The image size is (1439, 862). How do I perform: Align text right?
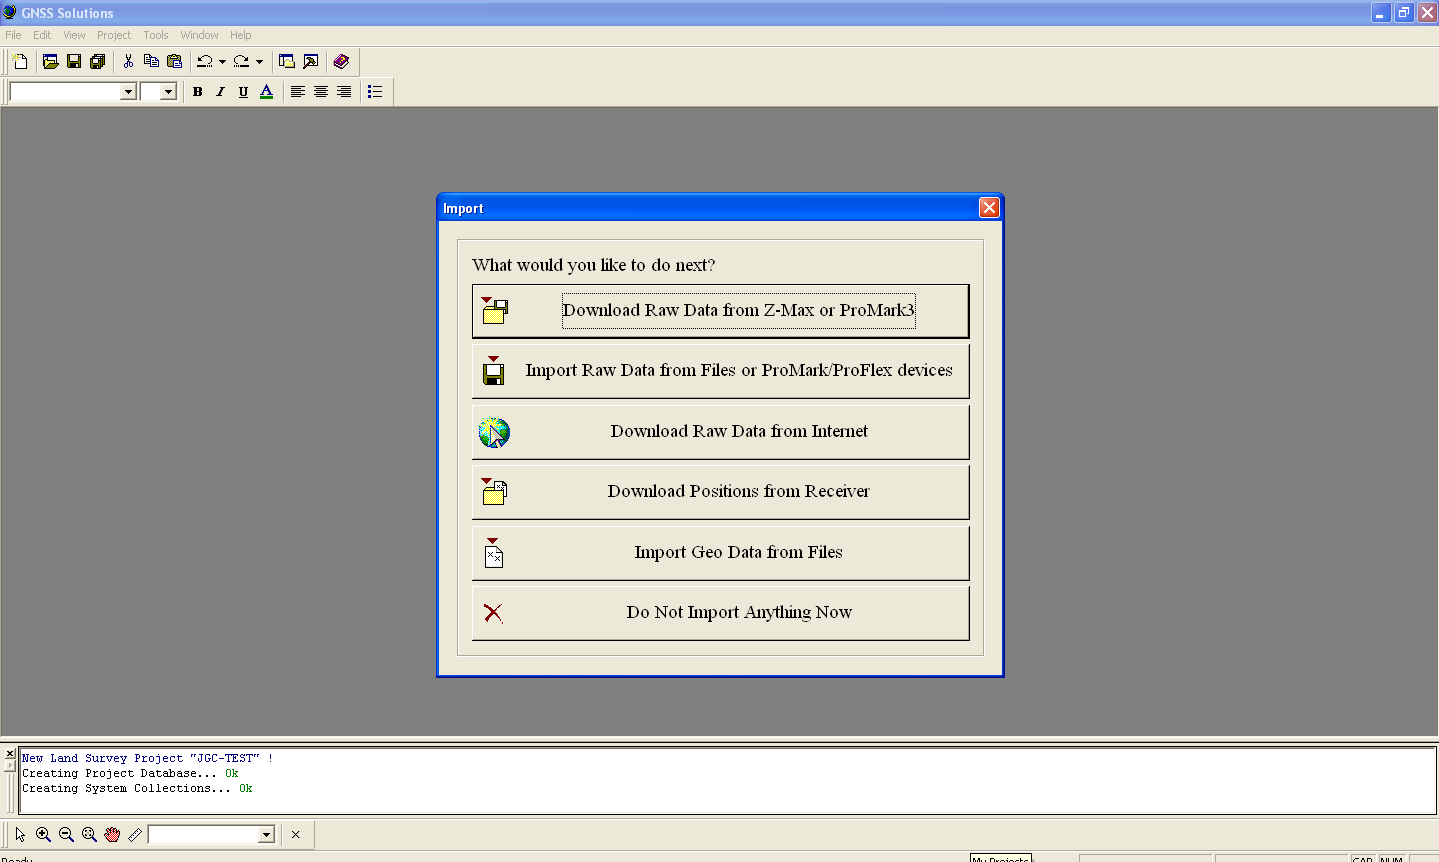click(344, 91)
